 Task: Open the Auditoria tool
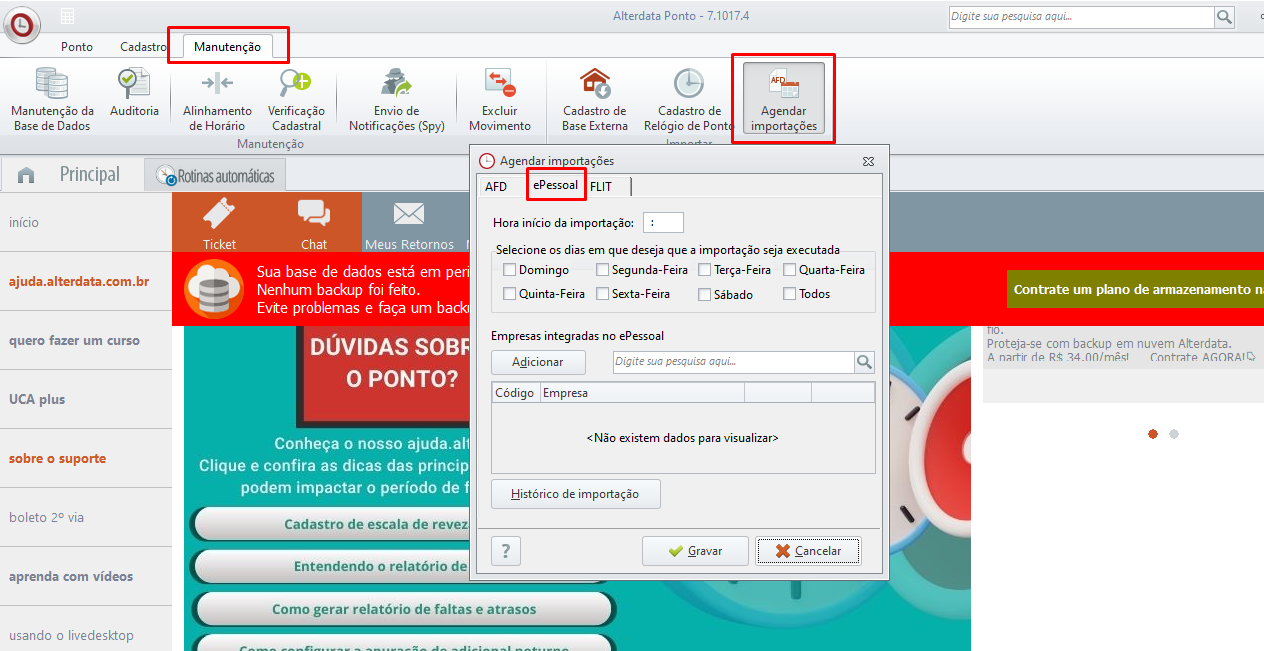point(134,93)
